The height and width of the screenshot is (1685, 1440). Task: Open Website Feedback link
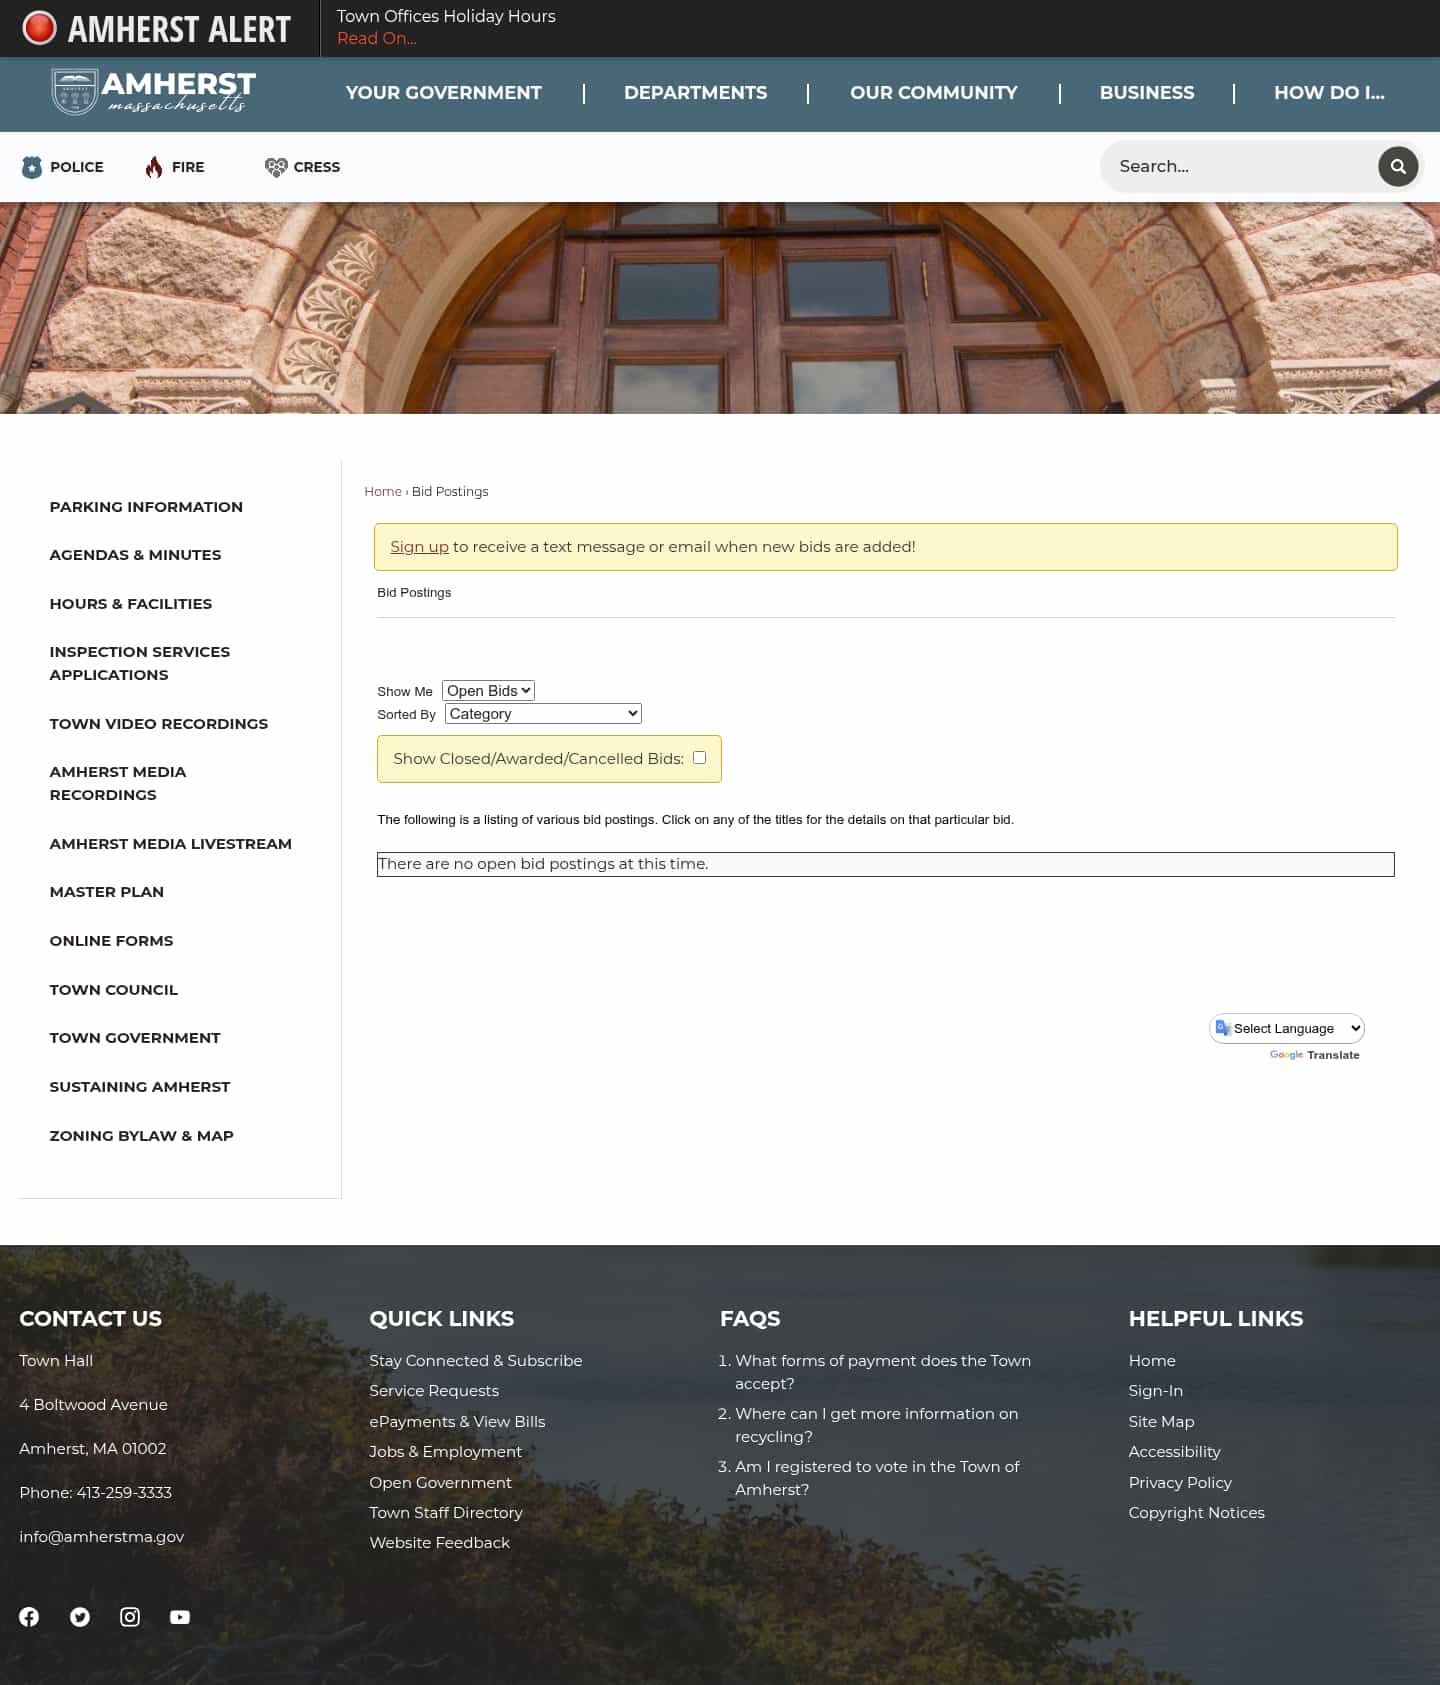pos(440,1542)
